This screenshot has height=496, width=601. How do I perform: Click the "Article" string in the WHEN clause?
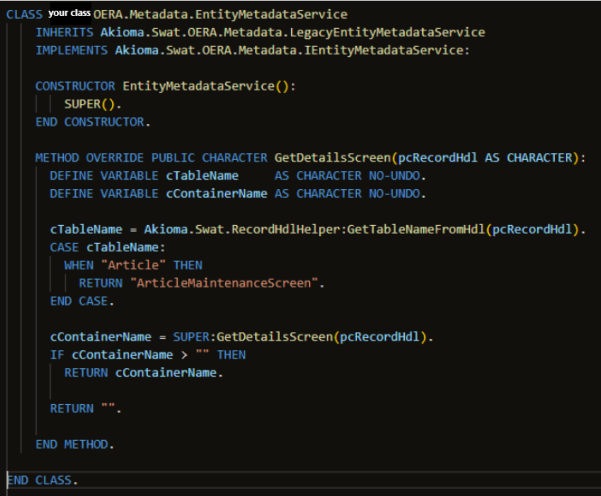(133, 265)
